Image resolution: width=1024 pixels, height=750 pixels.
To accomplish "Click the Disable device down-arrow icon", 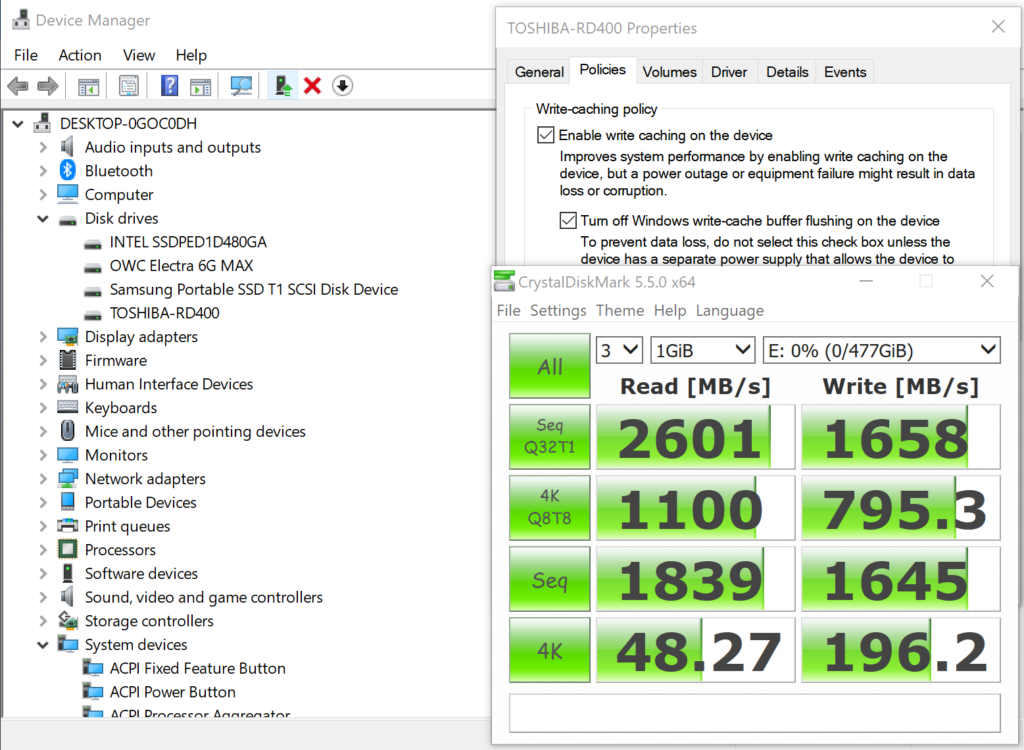I will 342,86.
